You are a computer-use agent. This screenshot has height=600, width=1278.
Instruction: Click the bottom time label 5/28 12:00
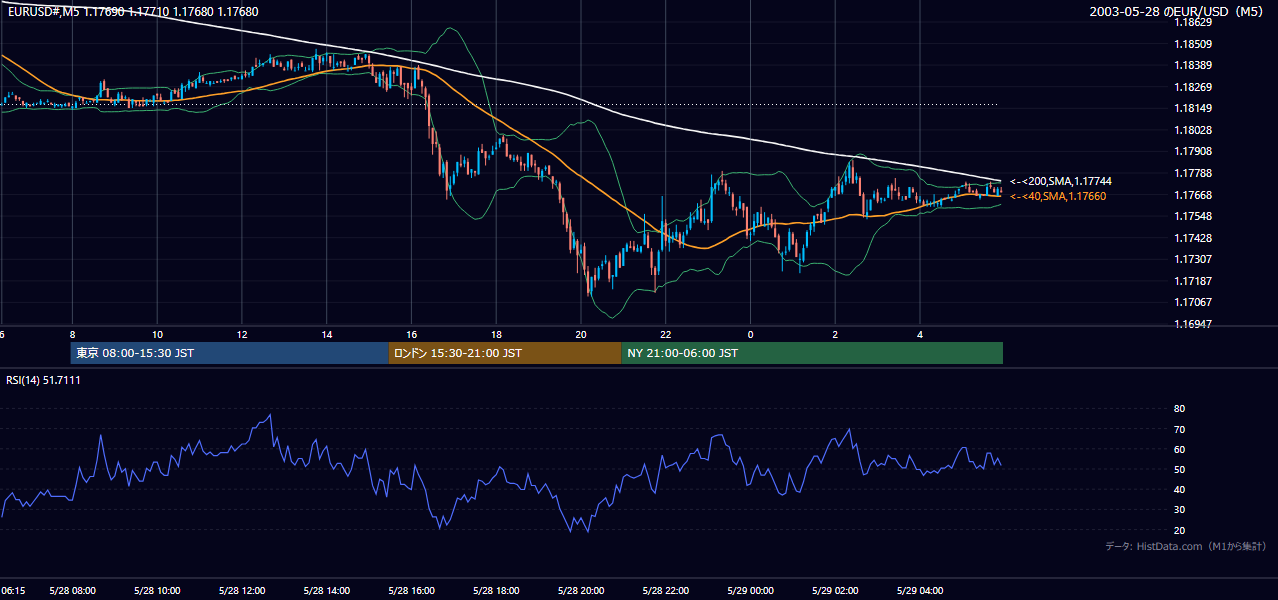242,591
